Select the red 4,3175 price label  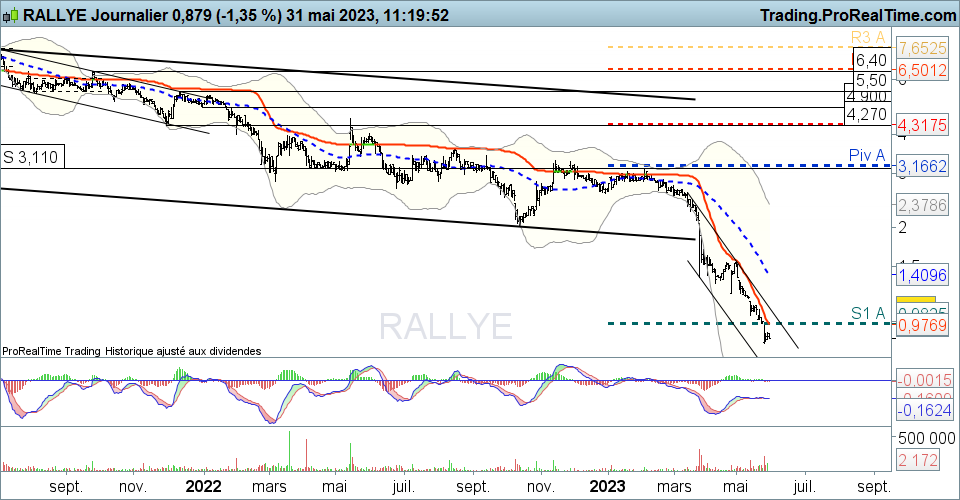[922, 125]
